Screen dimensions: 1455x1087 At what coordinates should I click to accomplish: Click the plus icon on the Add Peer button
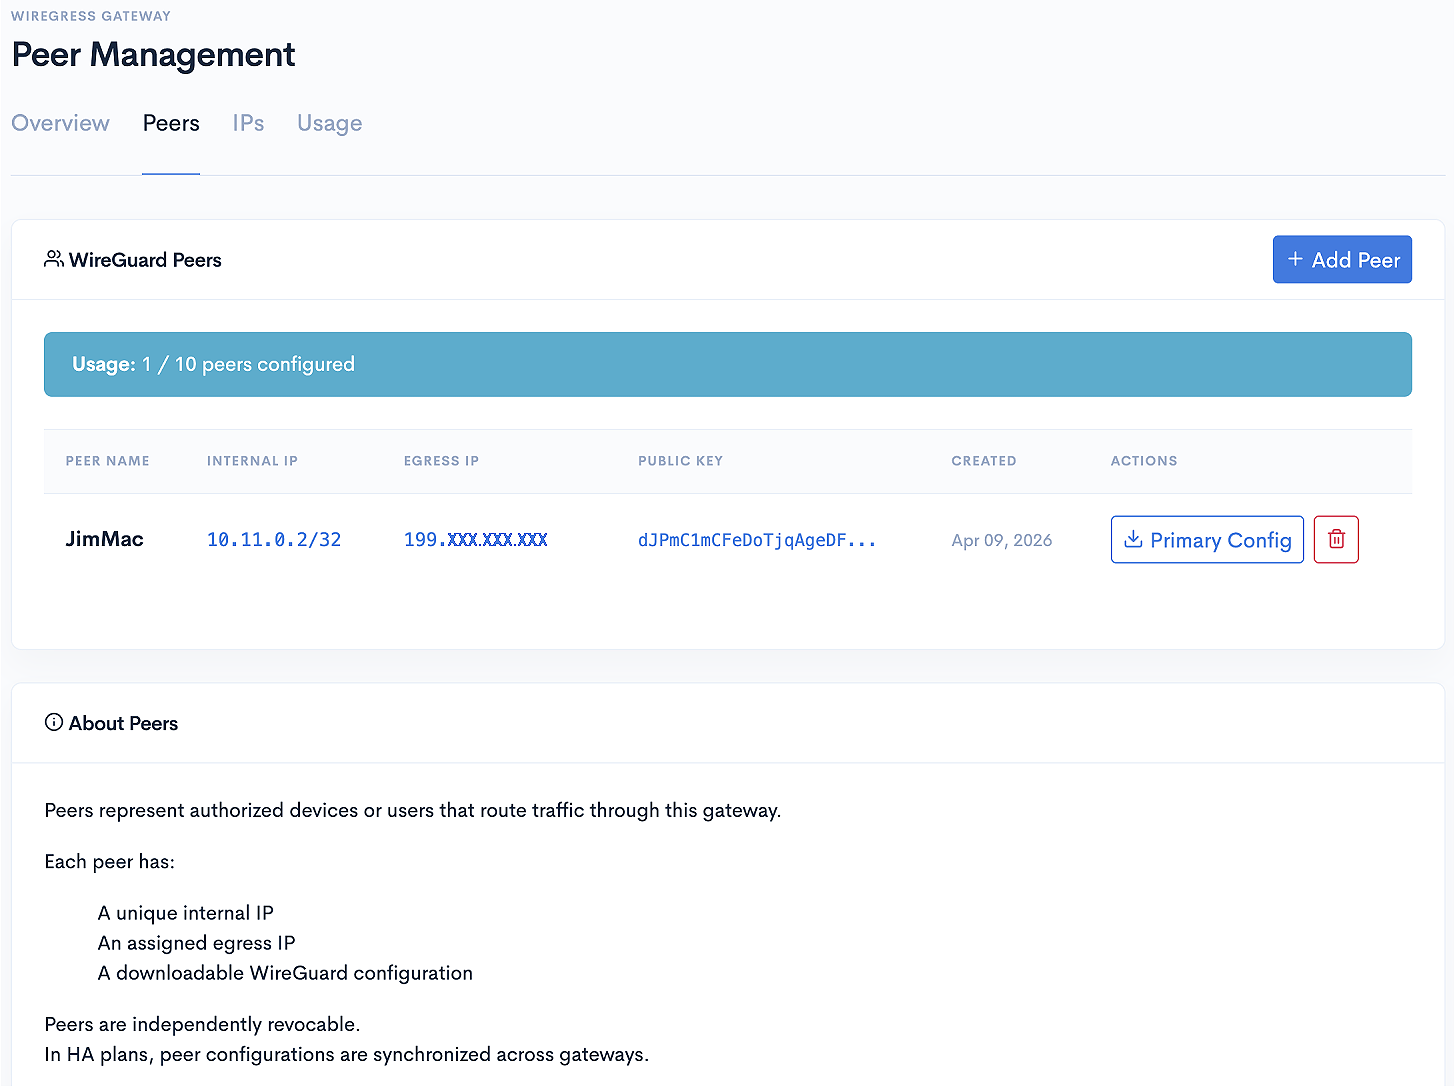(1296, 259)
